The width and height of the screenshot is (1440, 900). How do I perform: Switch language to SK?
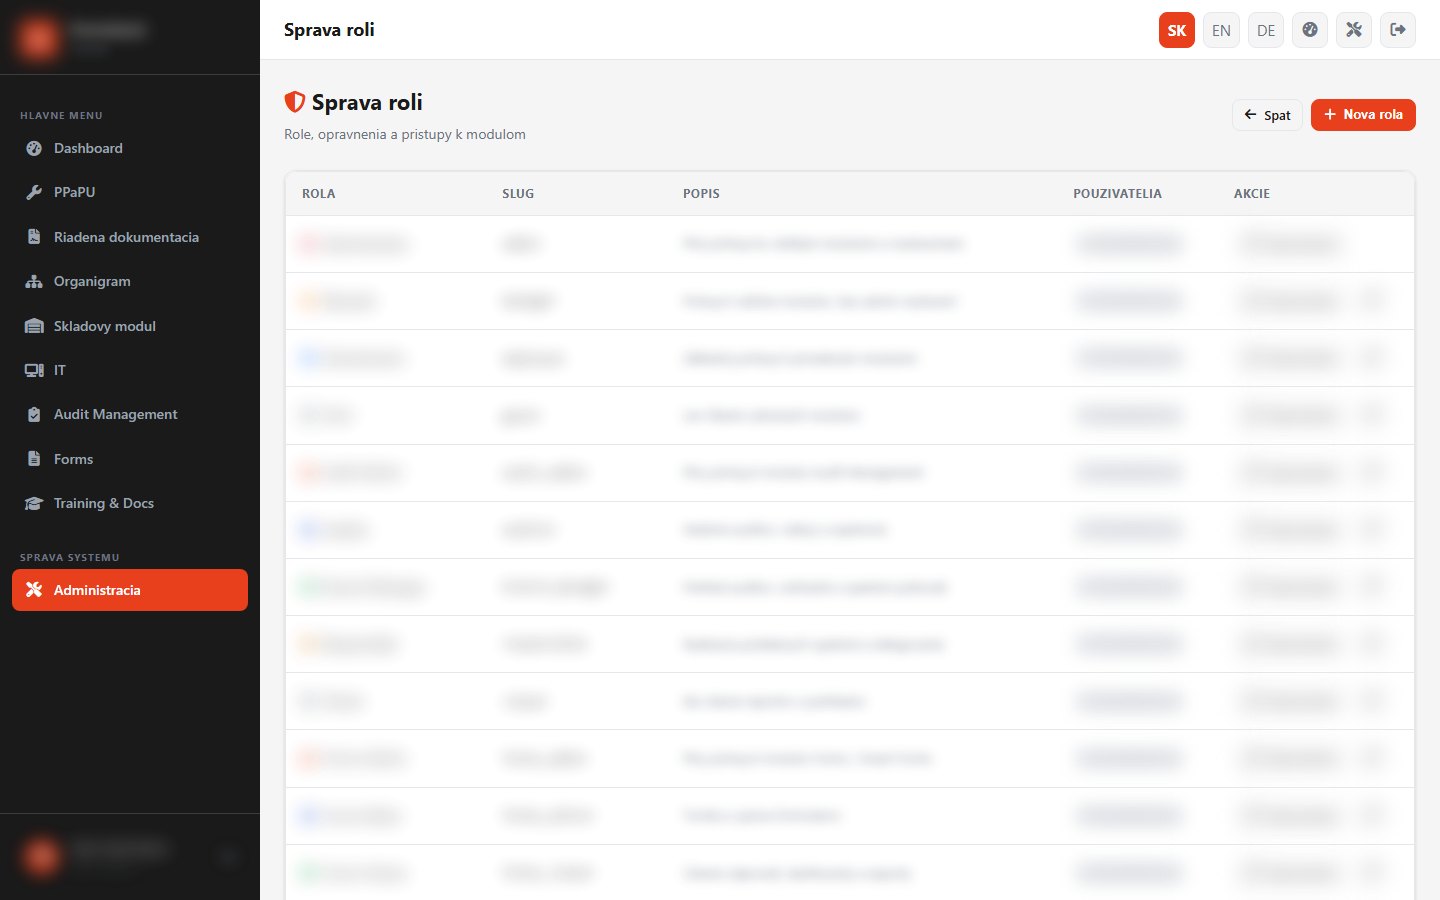point(1177,30)
